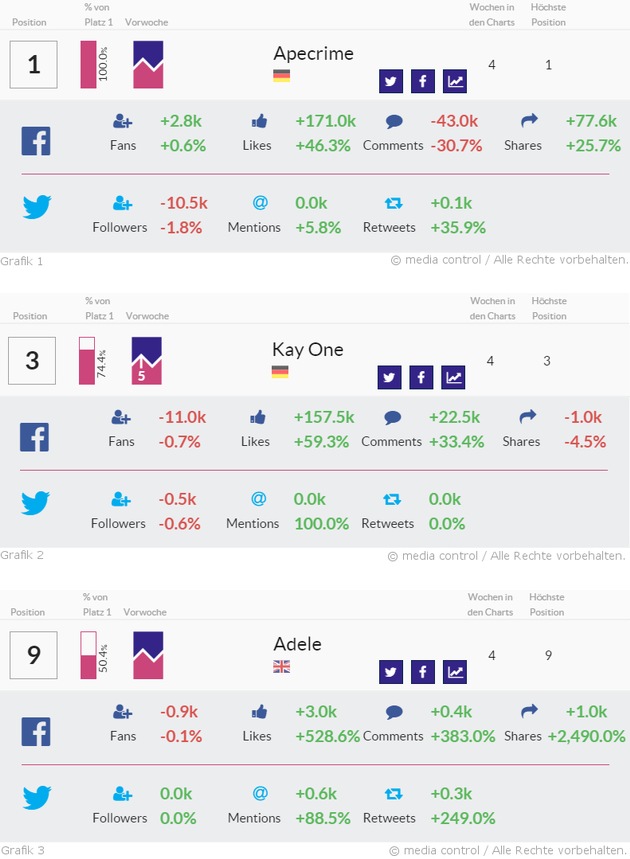Open Adele's Twitter icon button
The image size is (630, 859).
391,672
